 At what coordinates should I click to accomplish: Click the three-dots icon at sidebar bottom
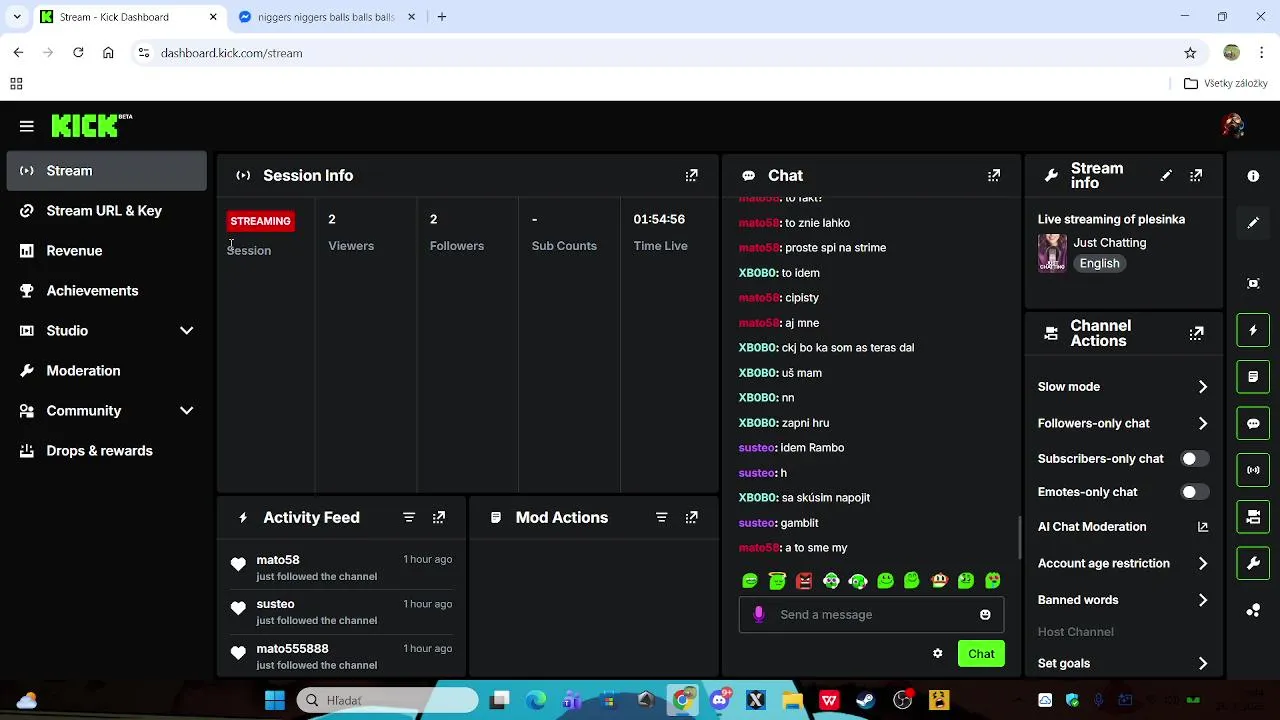(1253, 610)
